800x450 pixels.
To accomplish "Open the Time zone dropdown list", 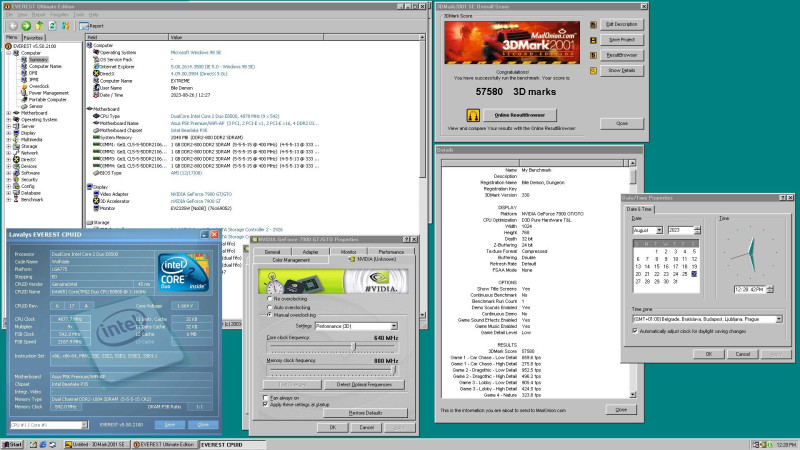I will [x=779, y=319].
